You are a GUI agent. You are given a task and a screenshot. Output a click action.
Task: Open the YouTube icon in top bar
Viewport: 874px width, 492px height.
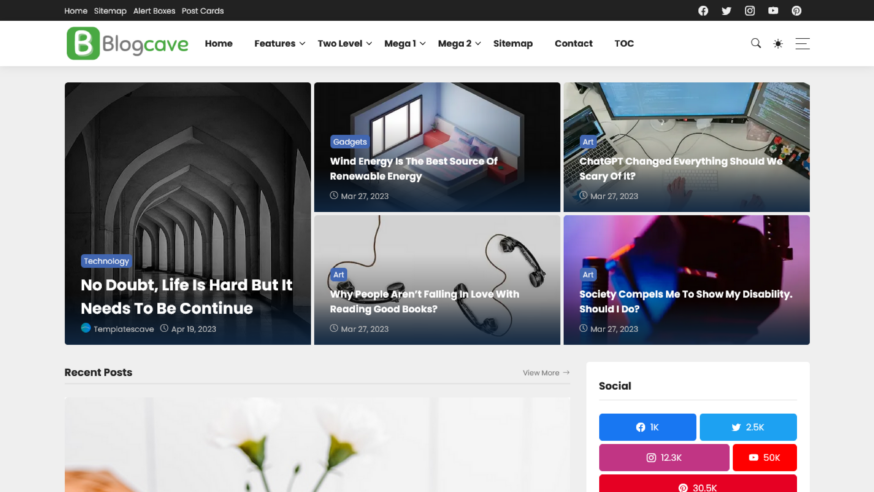click(x=773, y=11)
